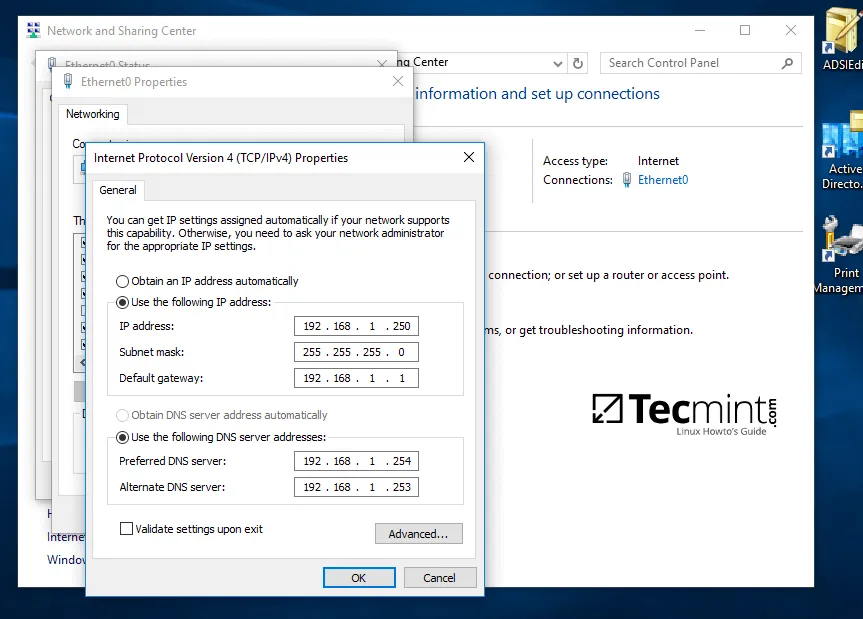Click the search icon in Search Control Panel
Viewport: 863px width, 619px height.
pos(787,62)
